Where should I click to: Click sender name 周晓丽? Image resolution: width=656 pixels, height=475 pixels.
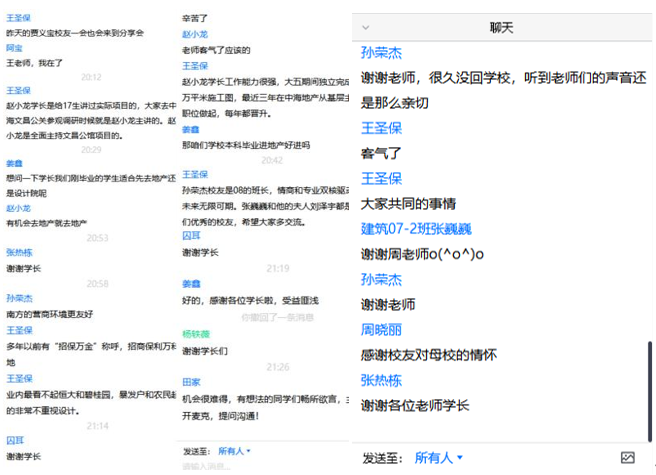click(x=381, y=330)
